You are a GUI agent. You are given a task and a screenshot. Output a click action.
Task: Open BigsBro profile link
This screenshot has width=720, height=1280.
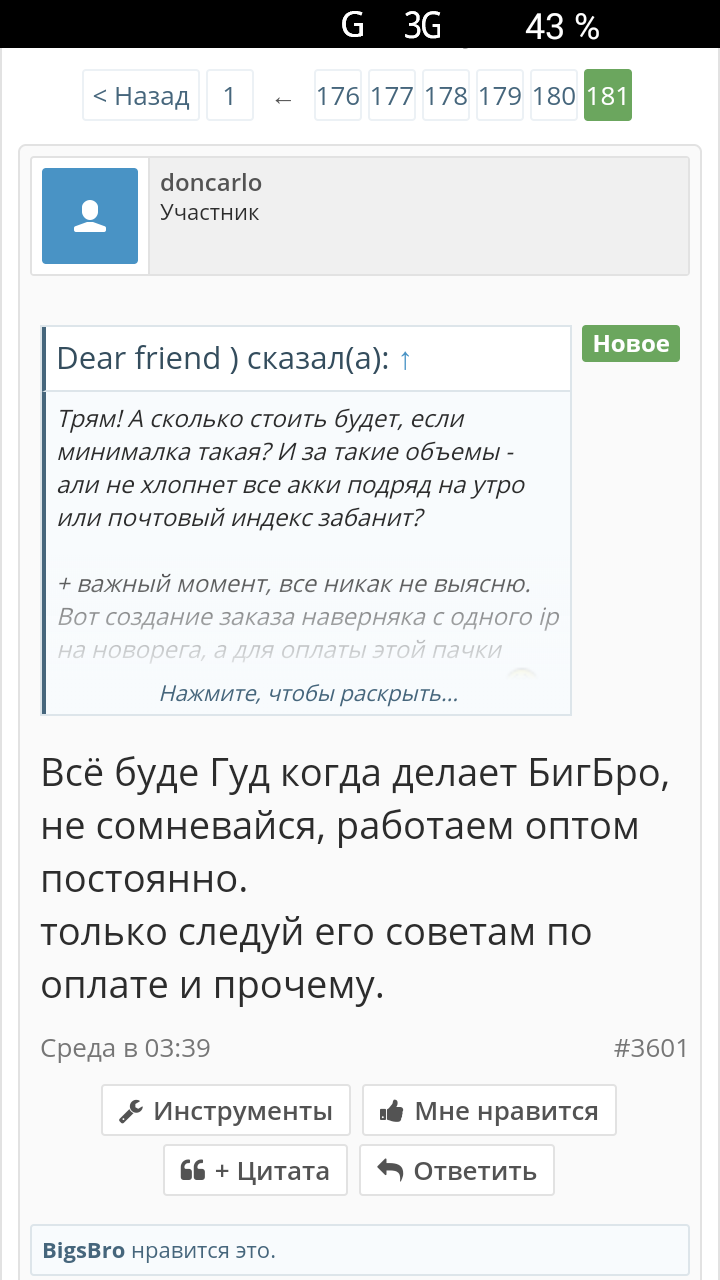click(x=84, y=1250)
